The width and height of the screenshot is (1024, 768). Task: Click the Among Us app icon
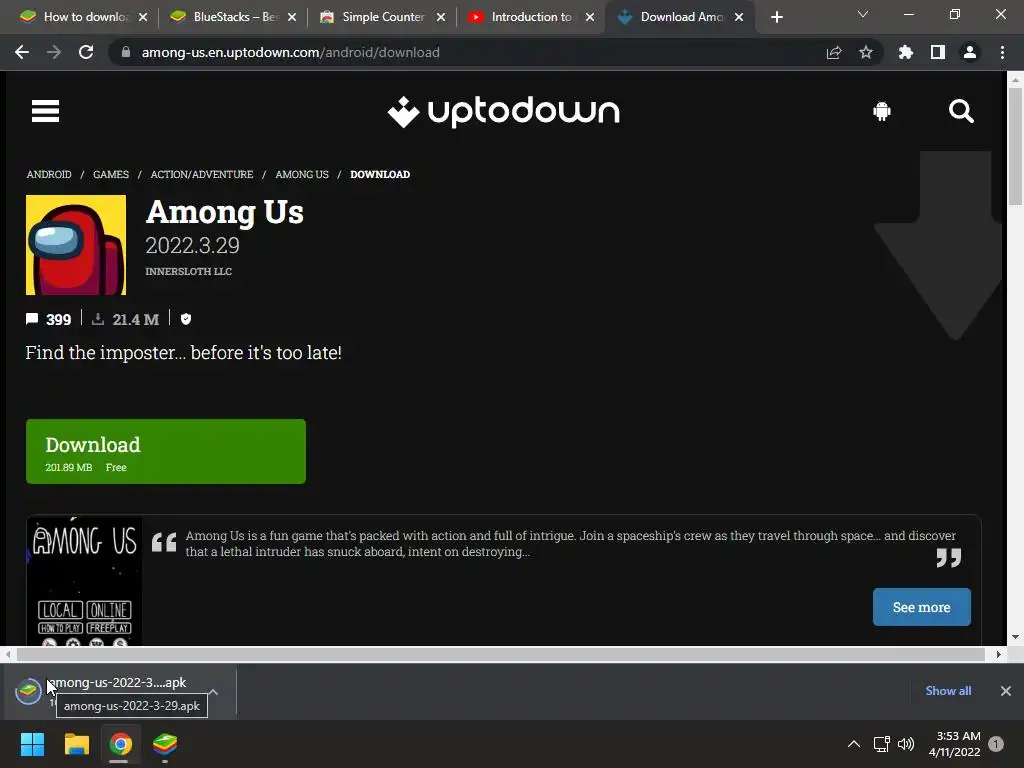(76, 245)
